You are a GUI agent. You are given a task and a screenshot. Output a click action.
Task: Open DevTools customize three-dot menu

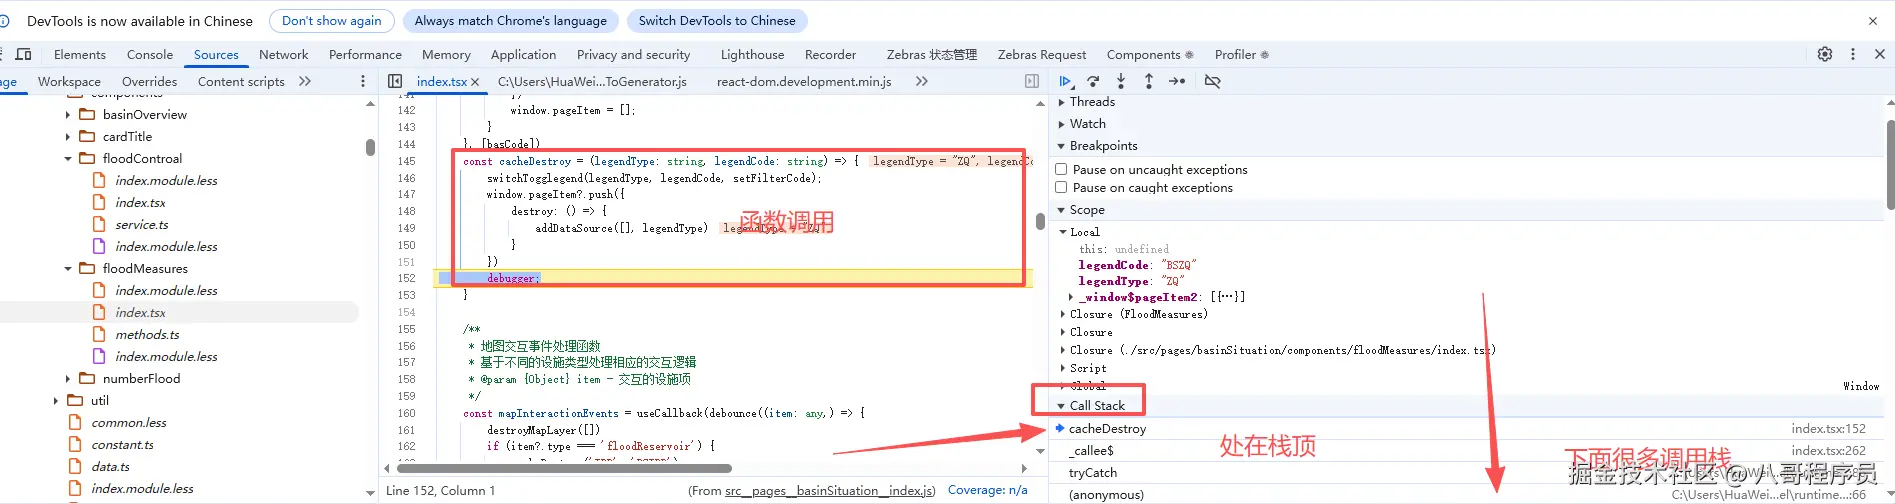(x=1853, y=54)
